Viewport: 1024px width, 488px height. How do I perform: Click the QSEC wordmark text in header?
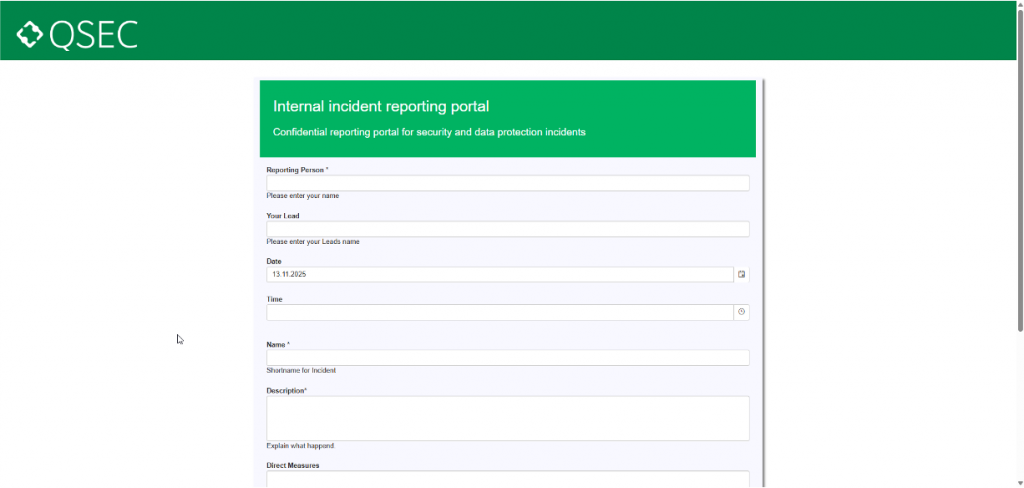click(x=93, y=34)
